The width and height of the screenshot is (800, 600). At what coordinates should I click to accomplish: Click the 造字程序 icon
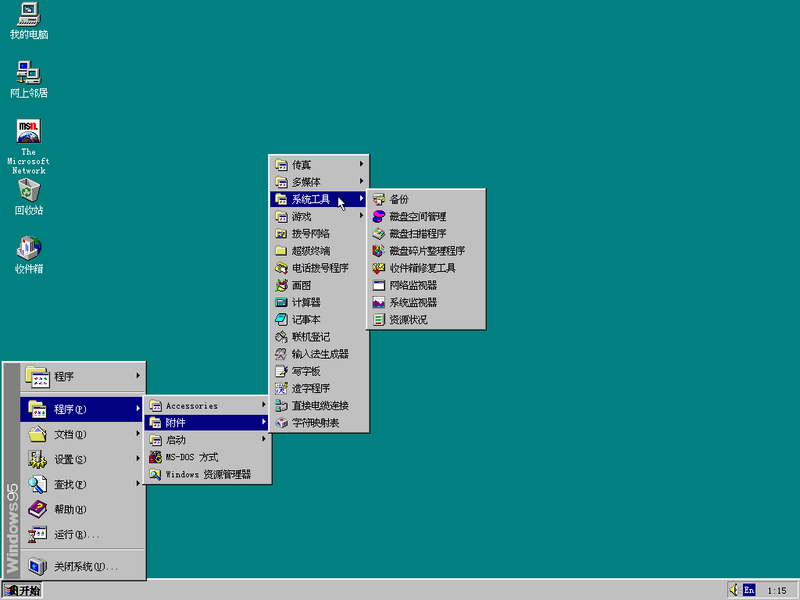[x=281, y=388]
